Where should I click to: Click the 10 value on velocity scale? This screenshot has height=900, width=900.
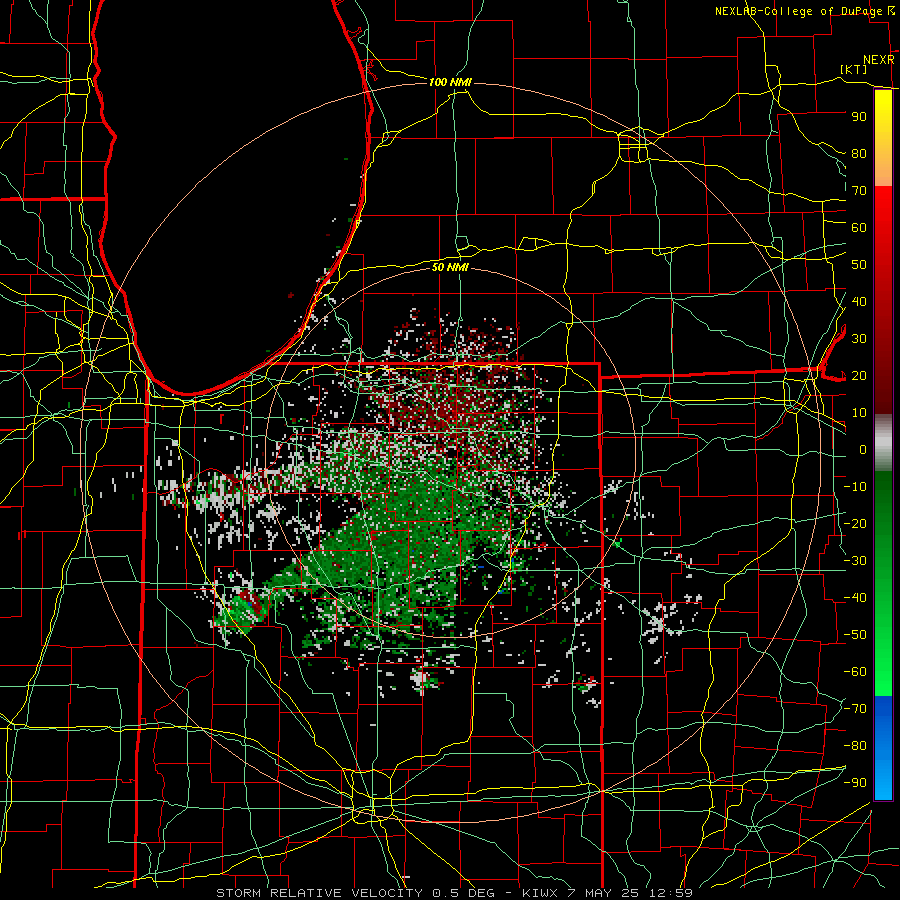(x=859, y=413)
